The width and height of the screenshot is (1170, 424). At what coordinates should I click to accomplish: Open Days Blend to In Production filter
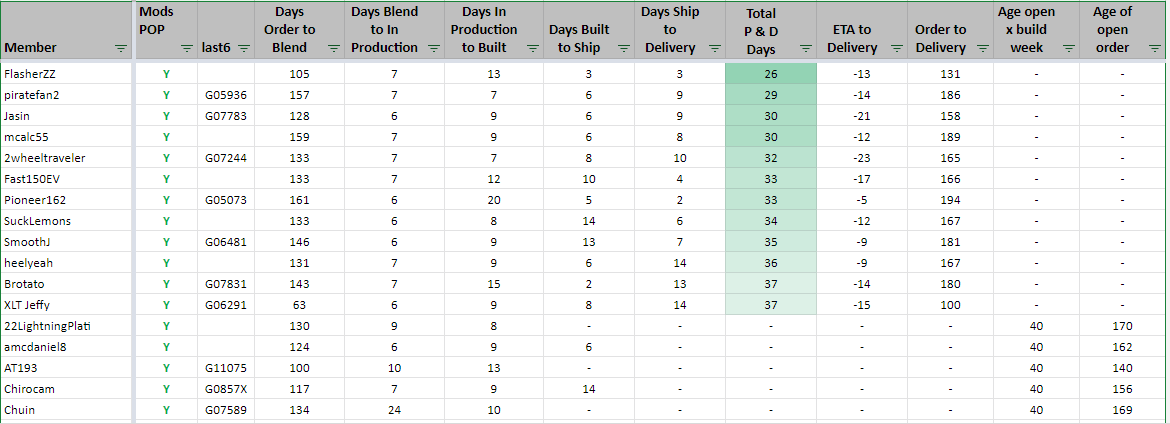[431, 48]
